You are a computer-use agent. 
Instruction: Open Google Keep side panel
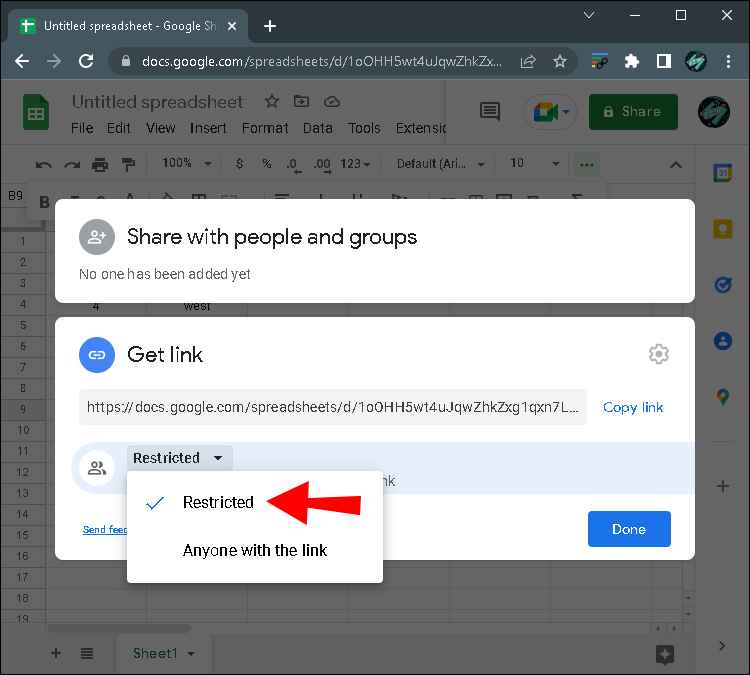[723, 229]
